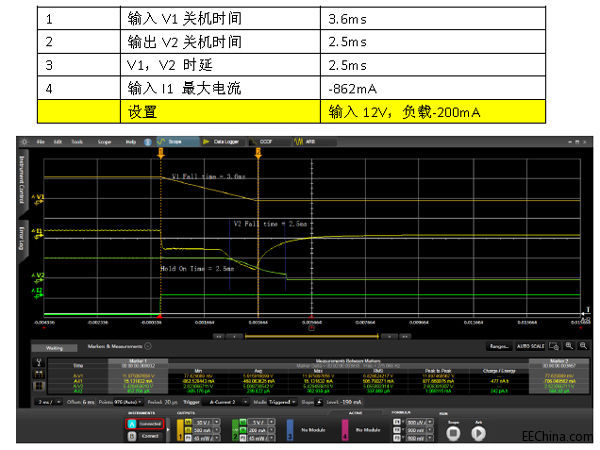Toggle output 1 P1 trace button

[x=188, y=439]
